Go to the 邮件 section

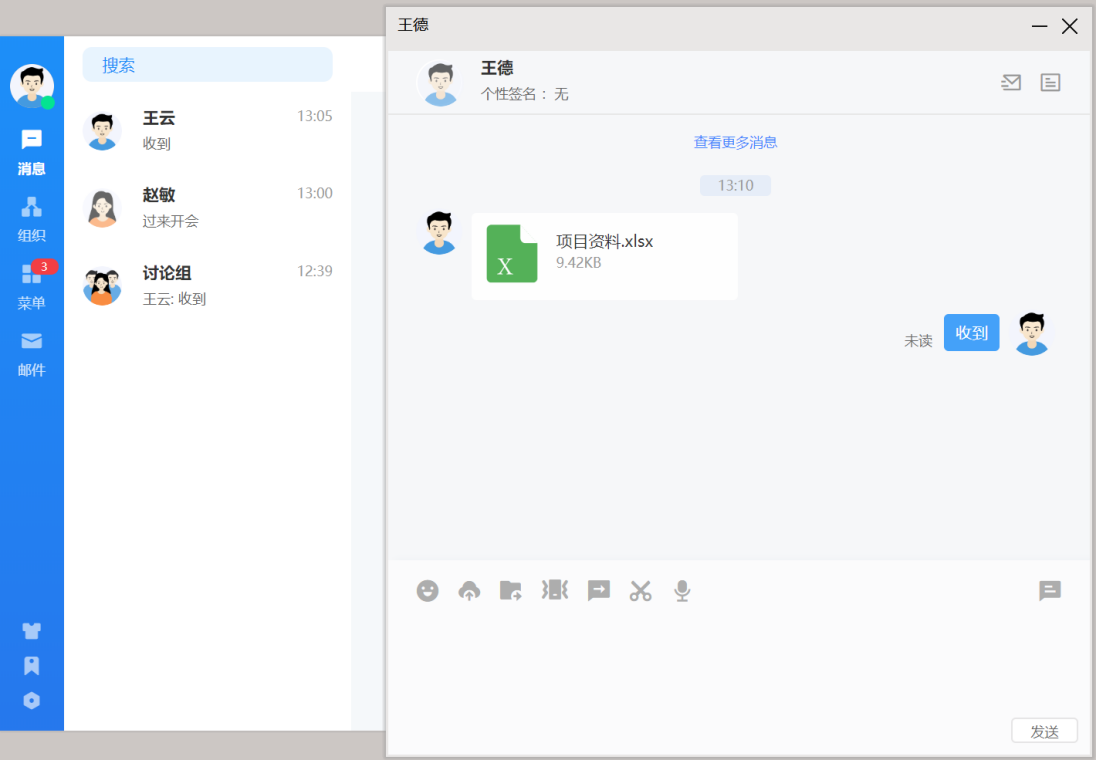tap(32, 353)
